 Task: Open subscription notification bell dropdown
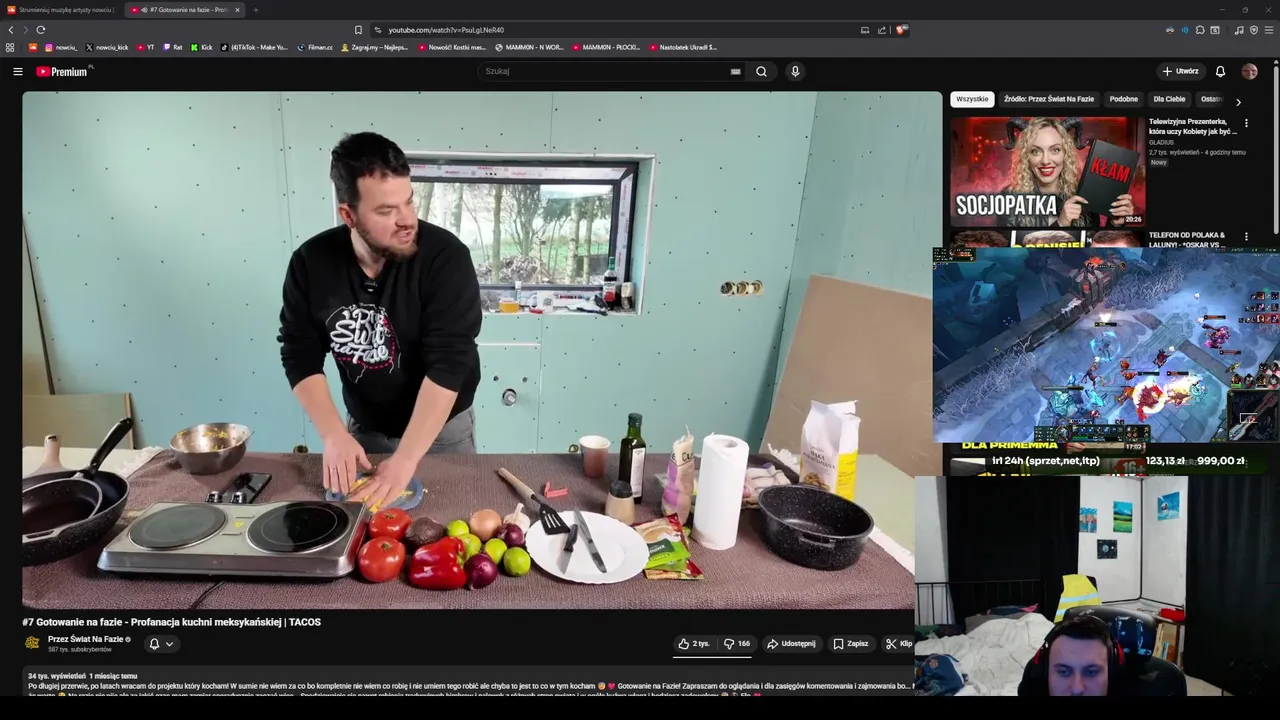pyautogui.click(x=161, y=644)
